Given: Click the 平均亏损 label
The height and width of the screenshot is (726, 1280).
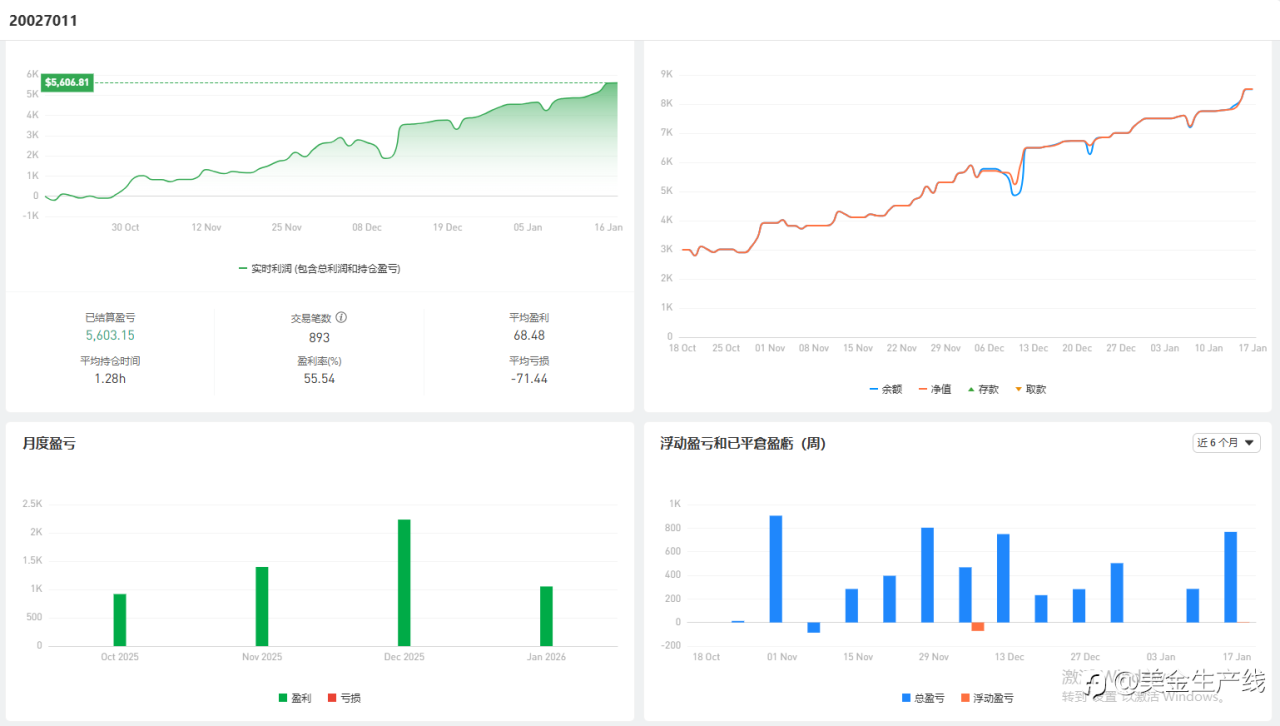Looking at the screenshot, I should point(528,360).
